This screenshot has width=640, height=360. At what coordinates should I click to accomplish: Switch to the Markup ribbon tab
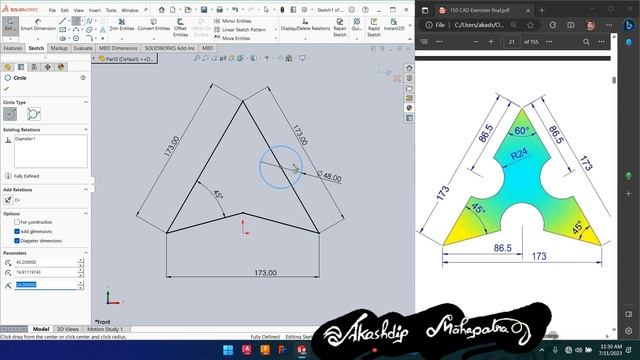[x=59, y=48]
